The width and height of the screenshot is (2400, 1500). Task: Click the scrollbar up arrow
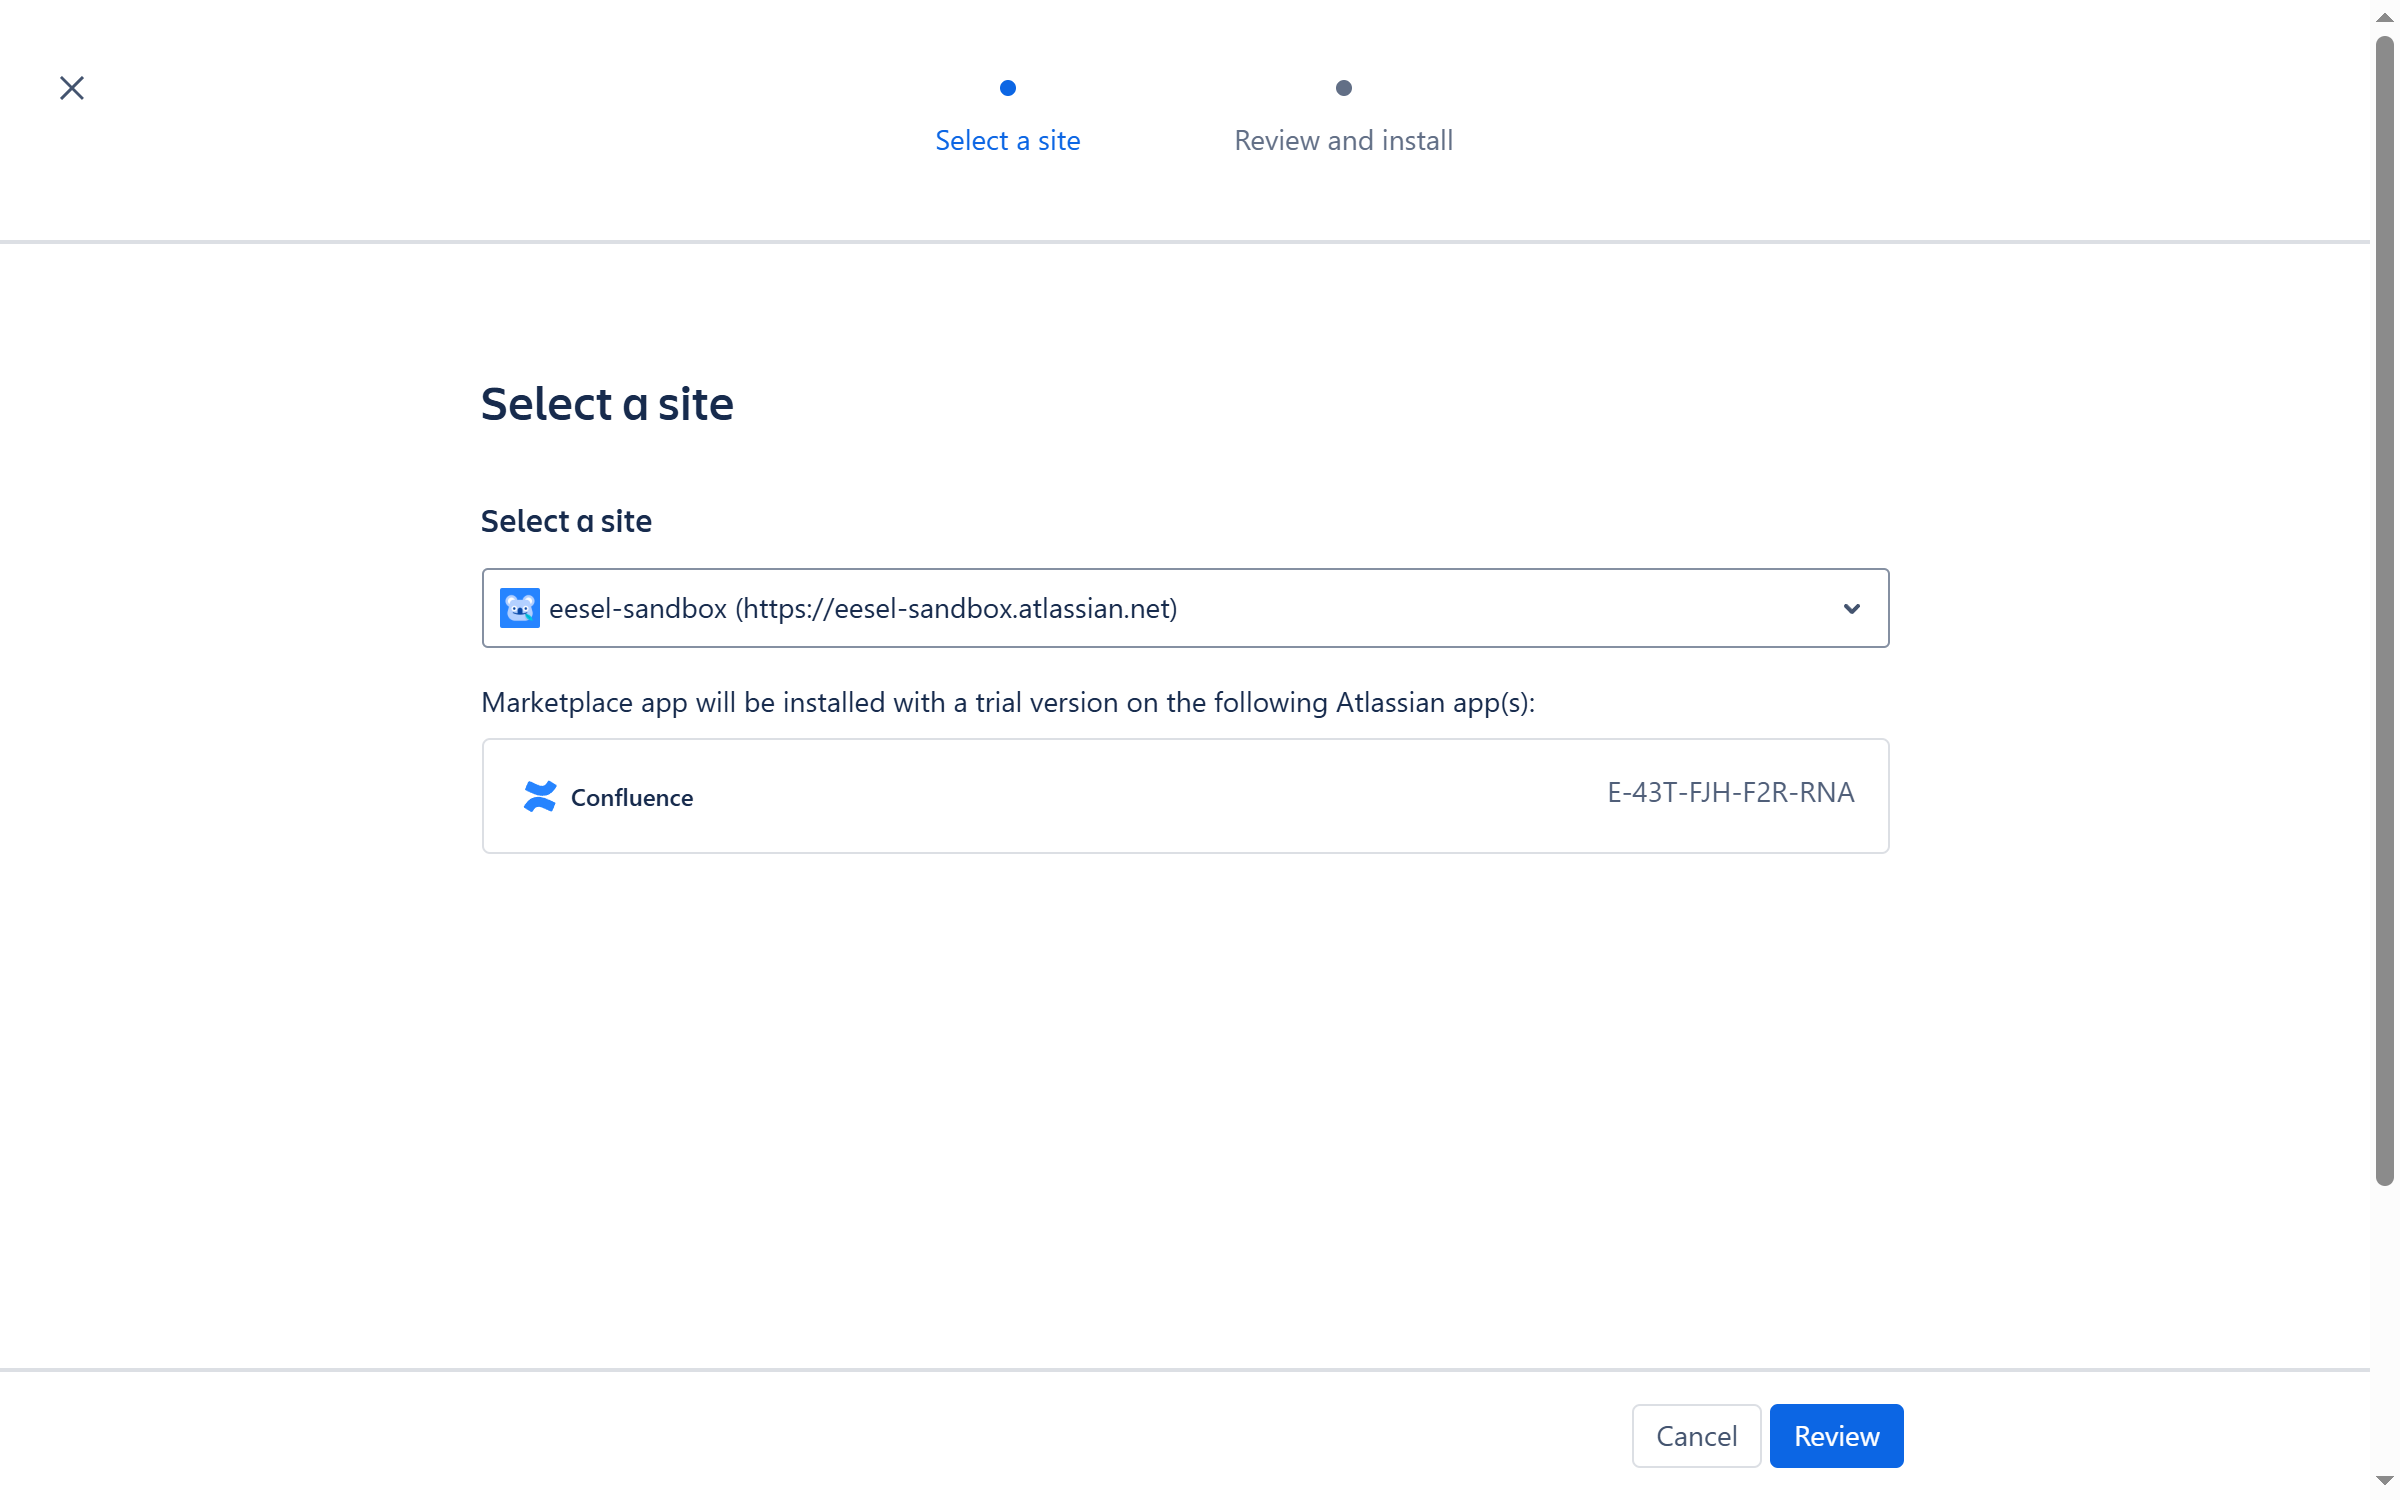click(x=2385, y=17)
